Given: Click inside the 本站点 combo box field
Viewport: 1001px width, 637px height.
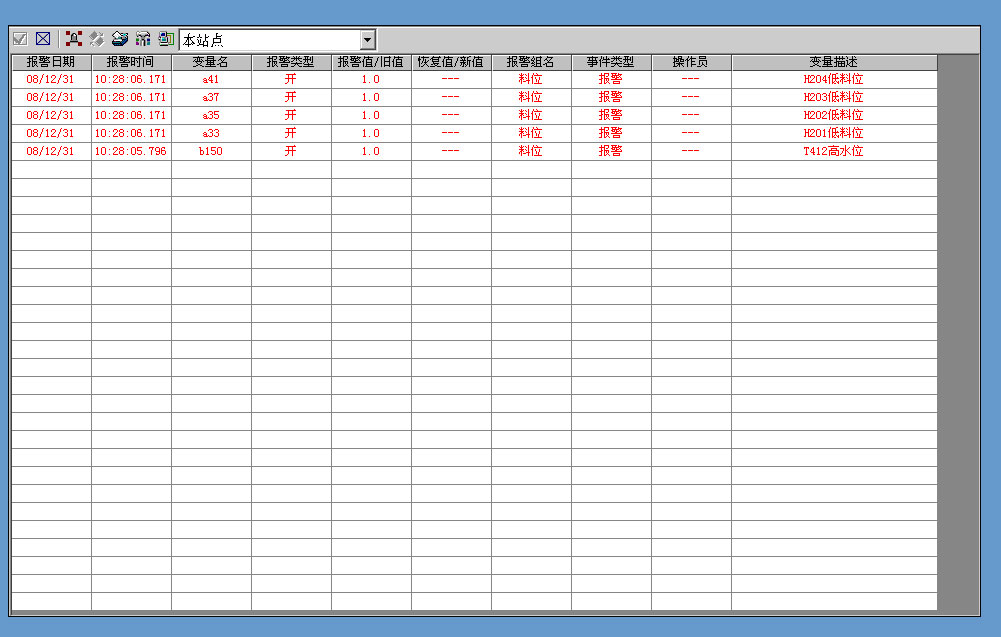Looking at the screenshot, I should (x=270, y=40).
